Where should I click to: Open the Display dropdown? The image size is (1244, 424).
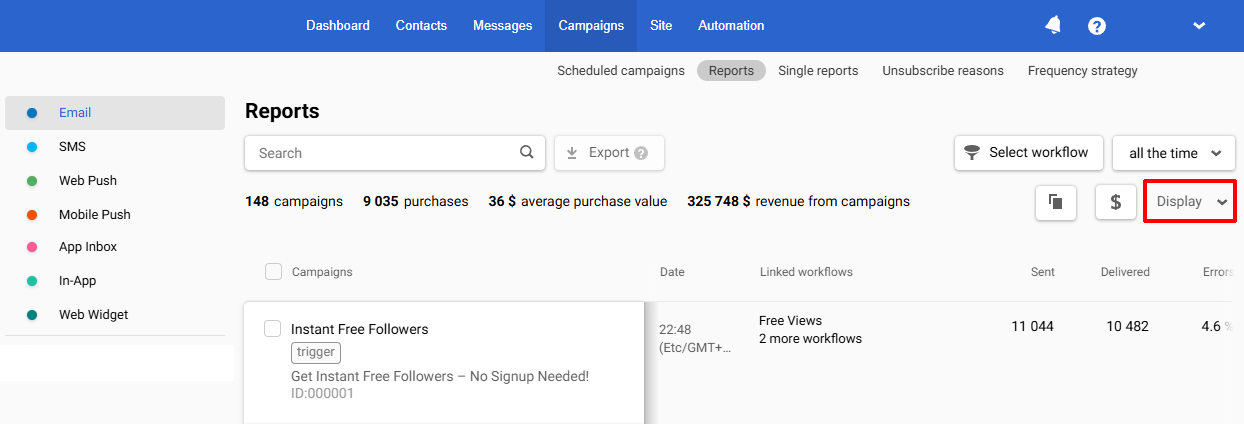pos(1190,201)
